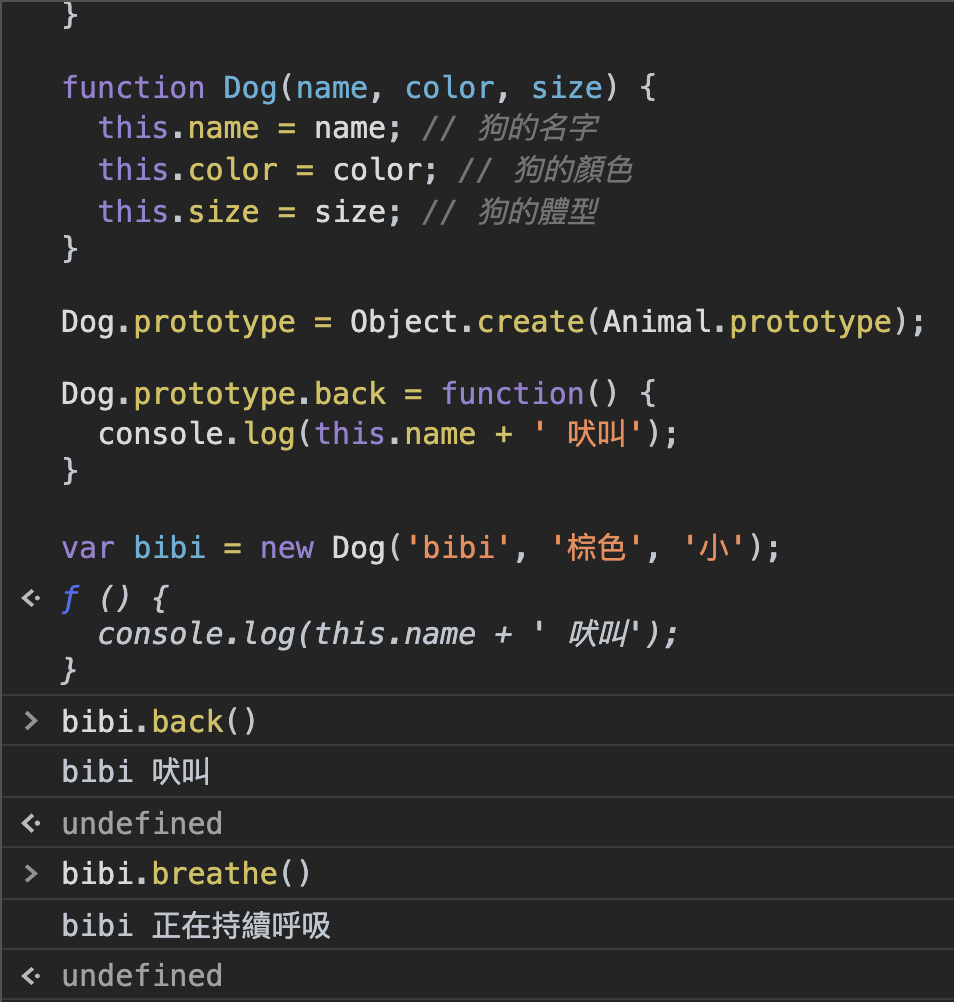
Task: Select the 'bibi 吠叫' log output
Action: pyautogui.click(x=135, y=772)
